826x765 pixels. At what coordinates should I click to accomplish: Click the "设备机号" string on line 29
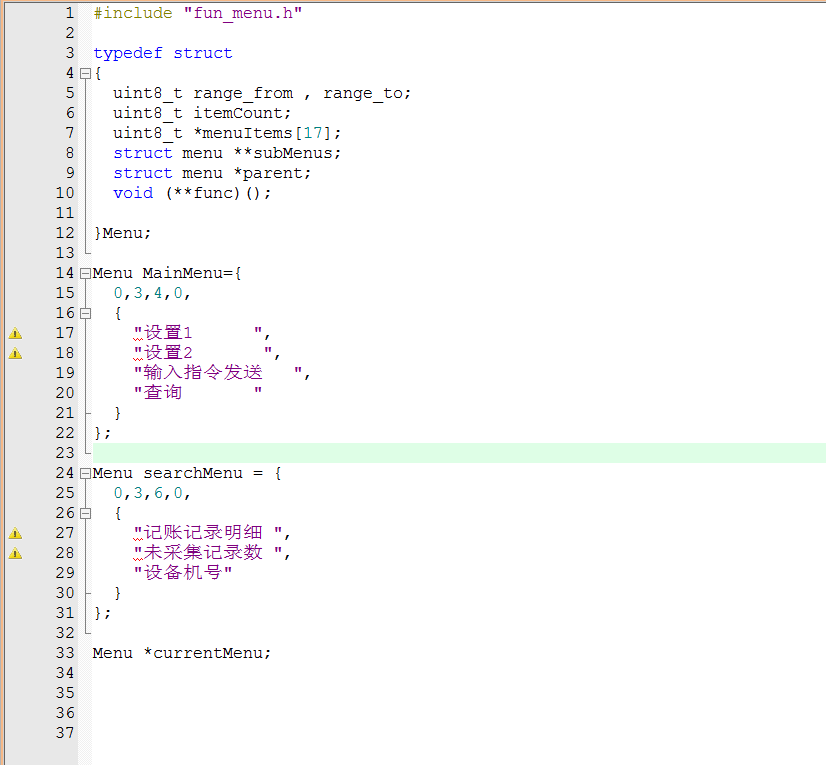pos(183,573)
